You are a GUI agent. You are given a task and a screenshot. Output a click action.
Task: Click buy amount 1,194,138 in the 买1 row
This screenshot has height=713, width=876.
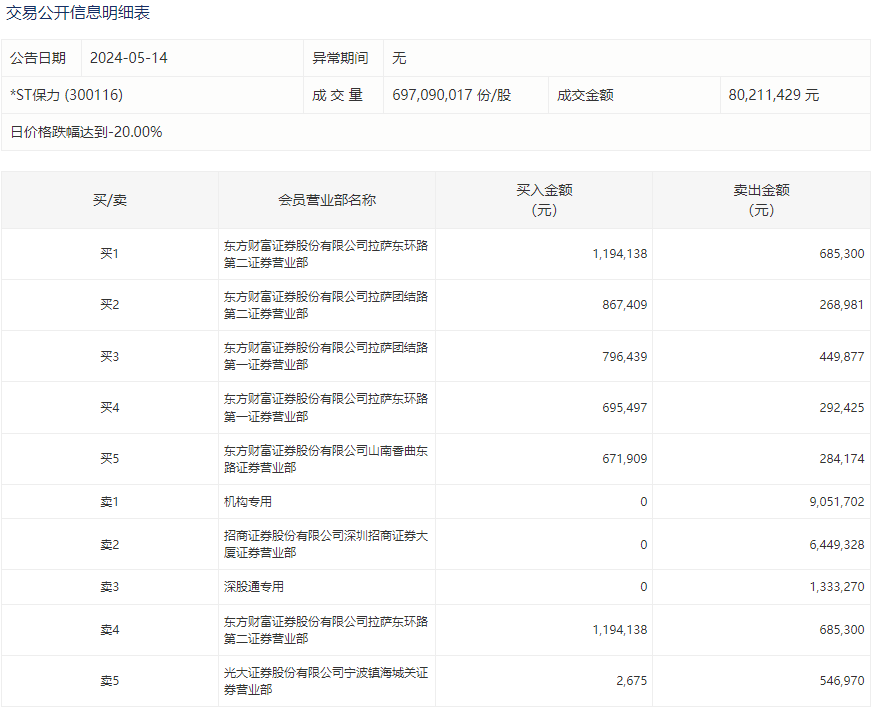point(620,254)
